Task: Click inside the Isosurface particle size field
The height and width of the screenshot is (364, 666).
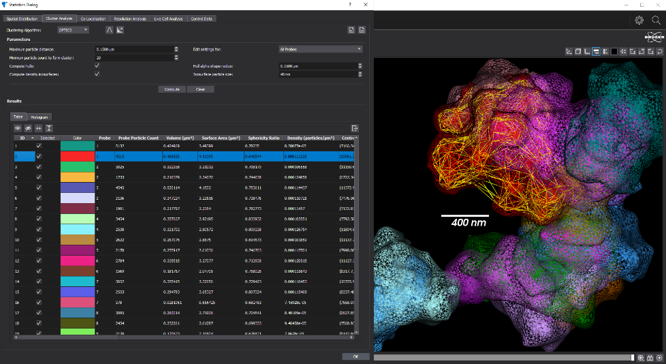Action: pyautogui.click(x=318, y=74)
